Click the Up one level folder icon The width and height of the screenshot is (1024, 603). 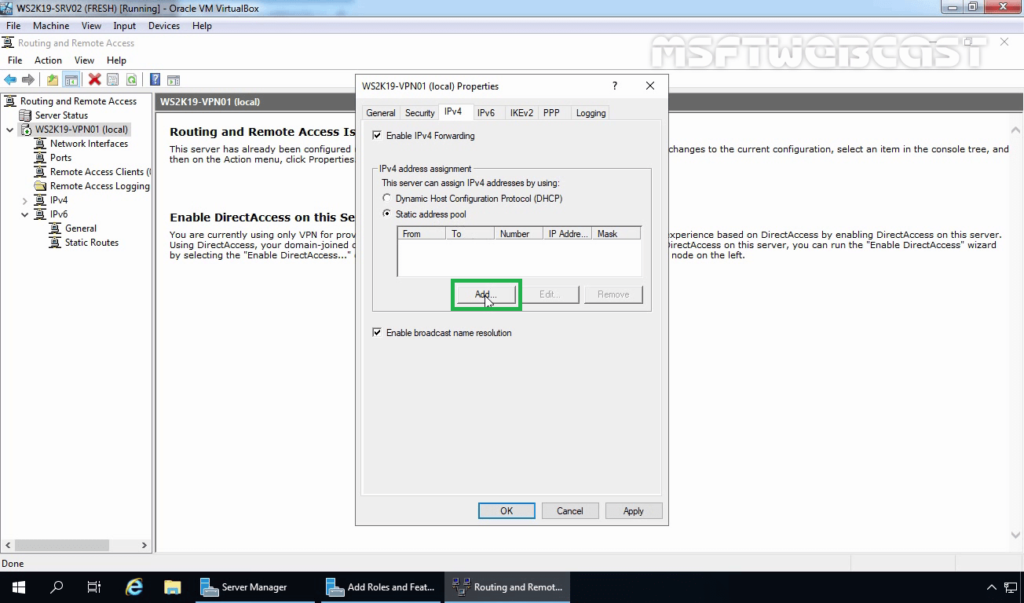tap(52, 80)
